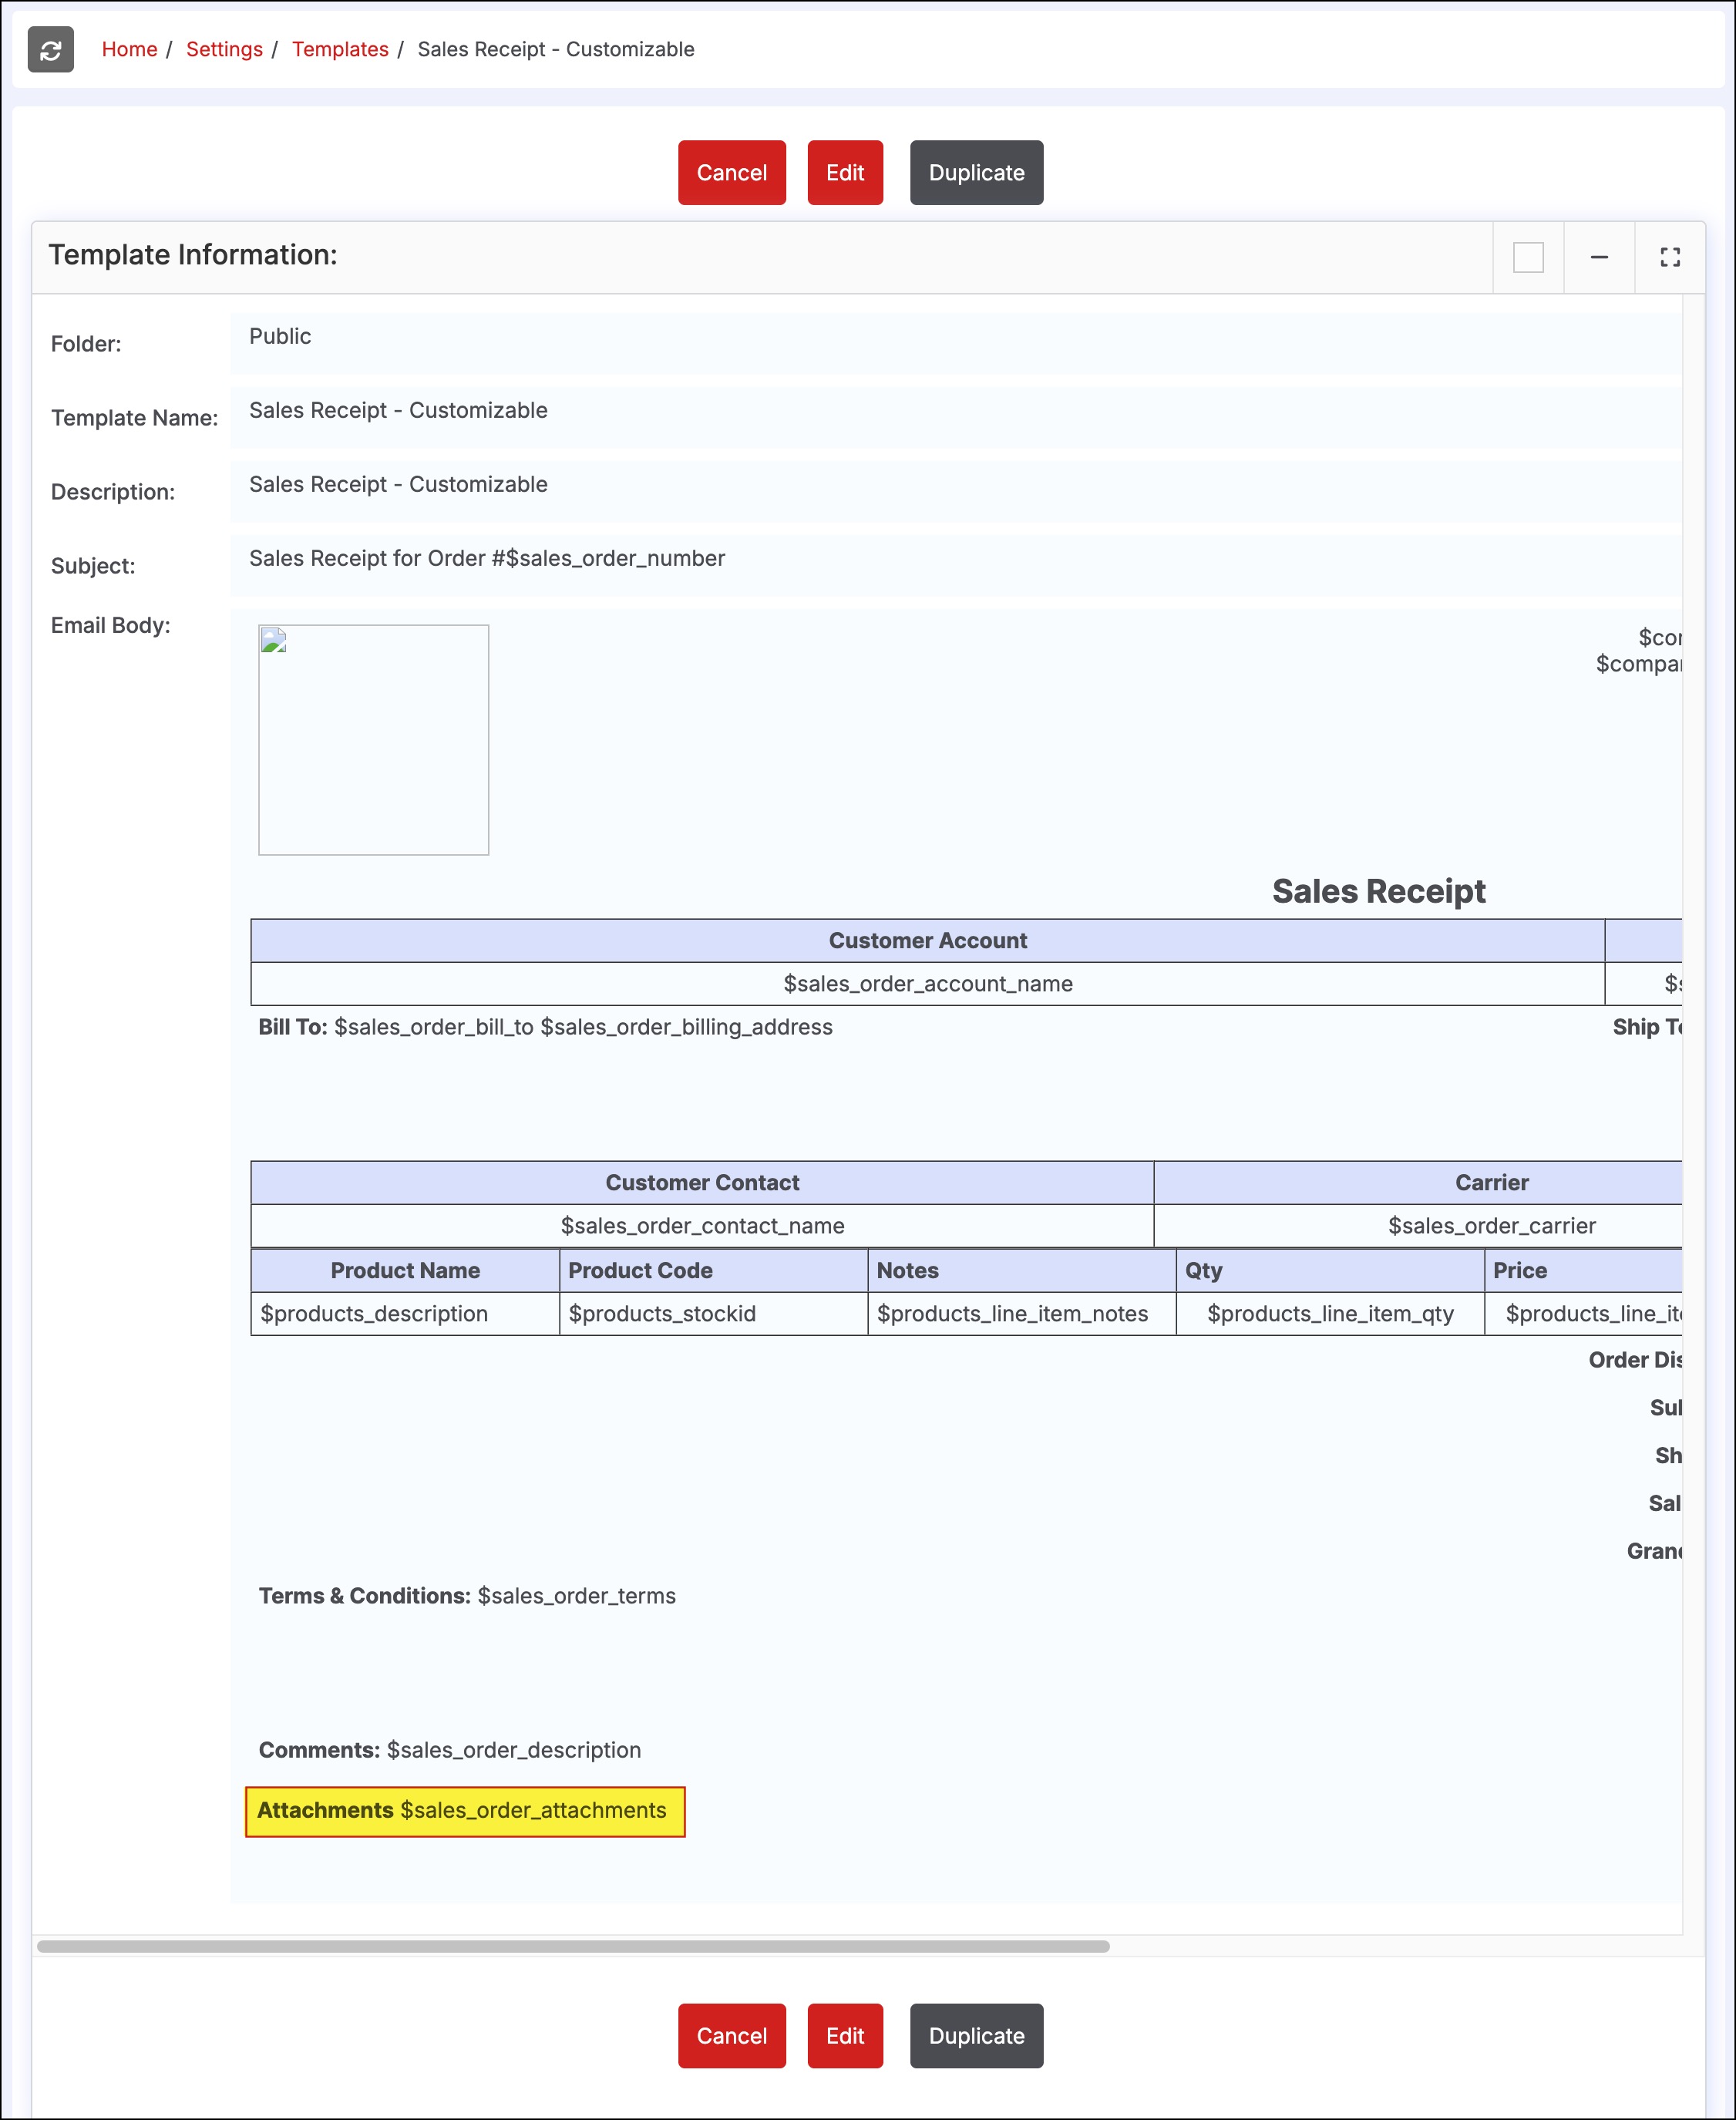Click the top Edit button
1736x2120 pixels.
tap(845, 173)
